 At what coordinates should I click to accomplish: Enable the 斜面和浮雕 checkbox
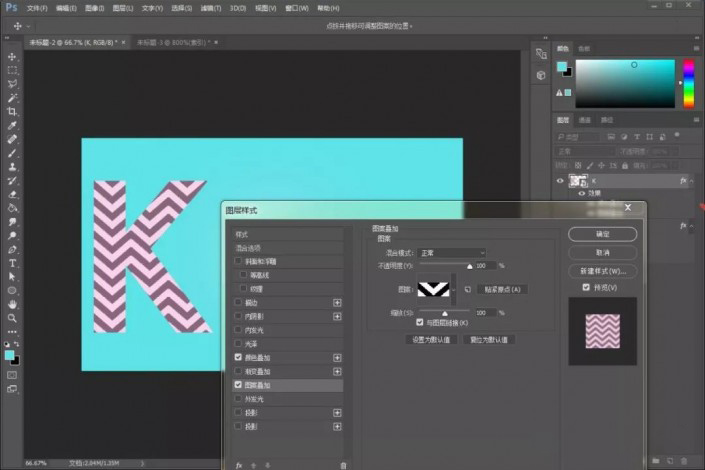point(238,261)
